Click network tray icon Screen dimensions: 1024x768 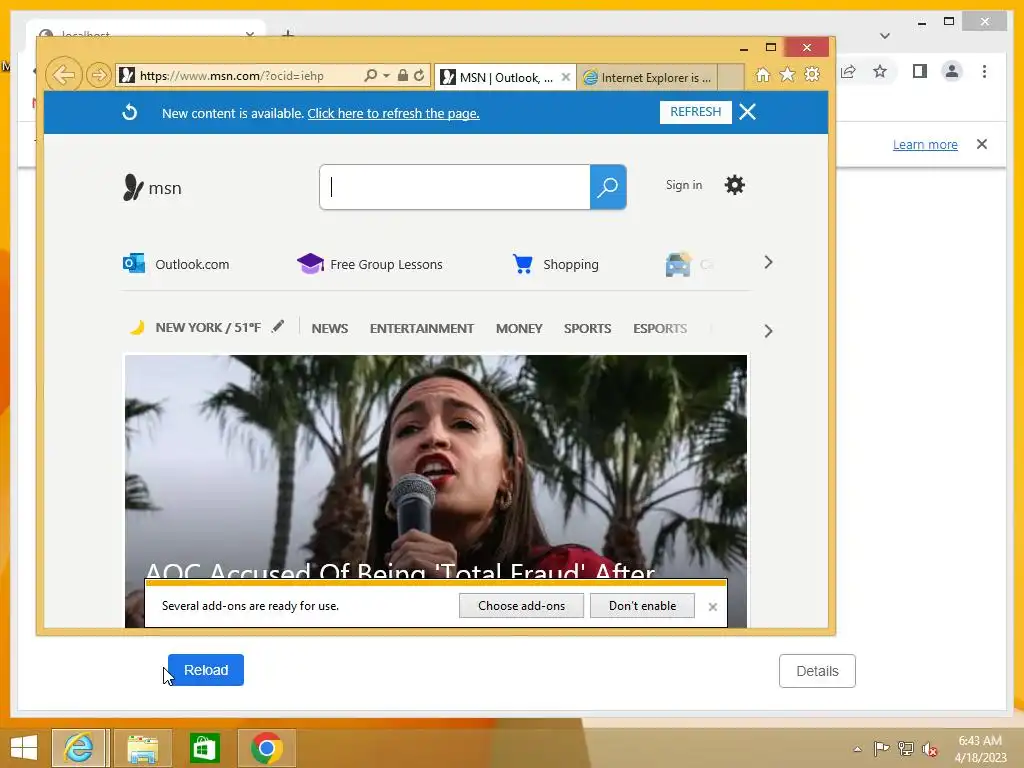[x=906, y=748]
